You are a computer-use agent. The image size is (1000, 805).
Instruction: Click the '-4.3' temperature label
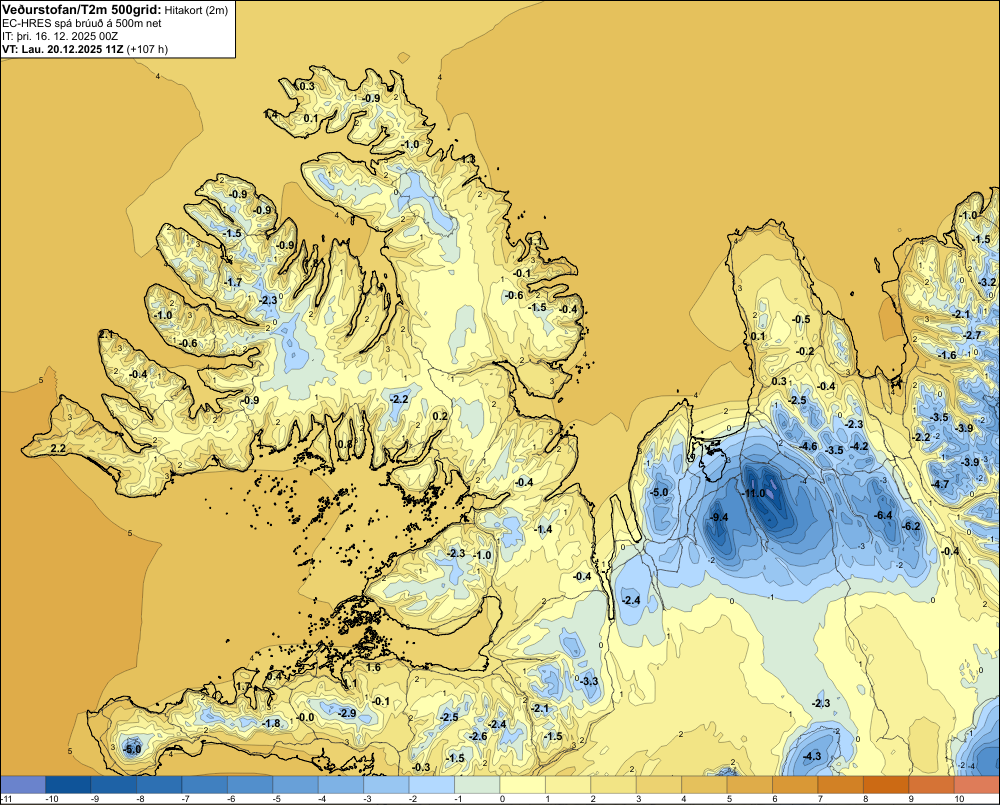(812, 757)
